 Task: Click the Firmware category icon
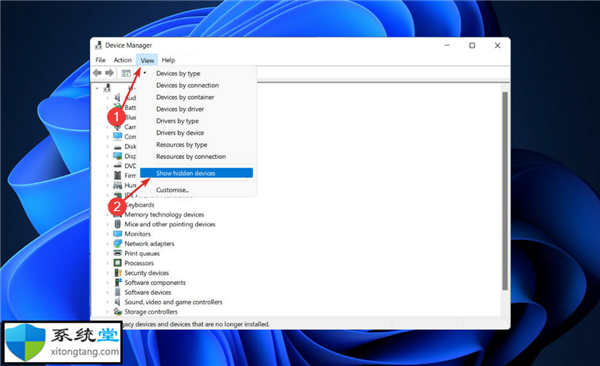[117, 175]
